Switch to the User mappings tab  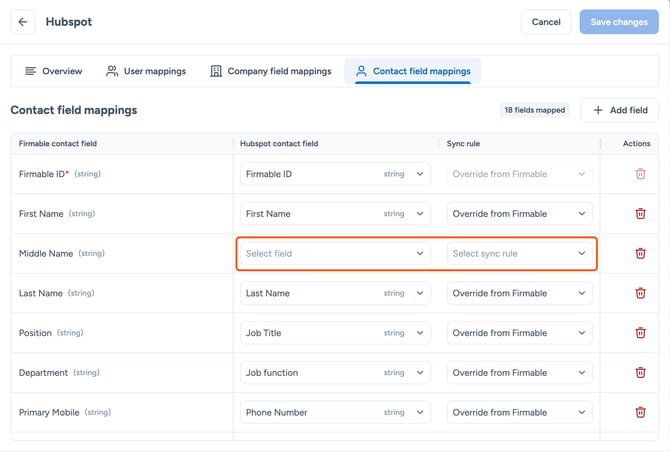pos(146,71)
